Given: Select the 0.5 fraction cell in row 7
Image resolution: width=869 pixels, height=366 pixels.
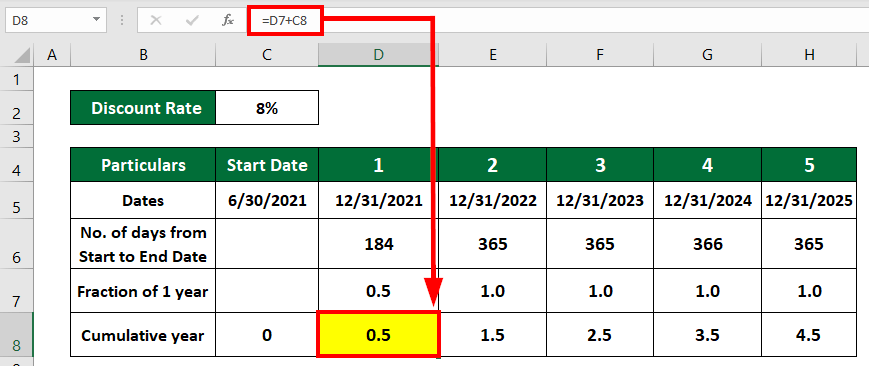Looking at the screenshot, I should [378, 291].
